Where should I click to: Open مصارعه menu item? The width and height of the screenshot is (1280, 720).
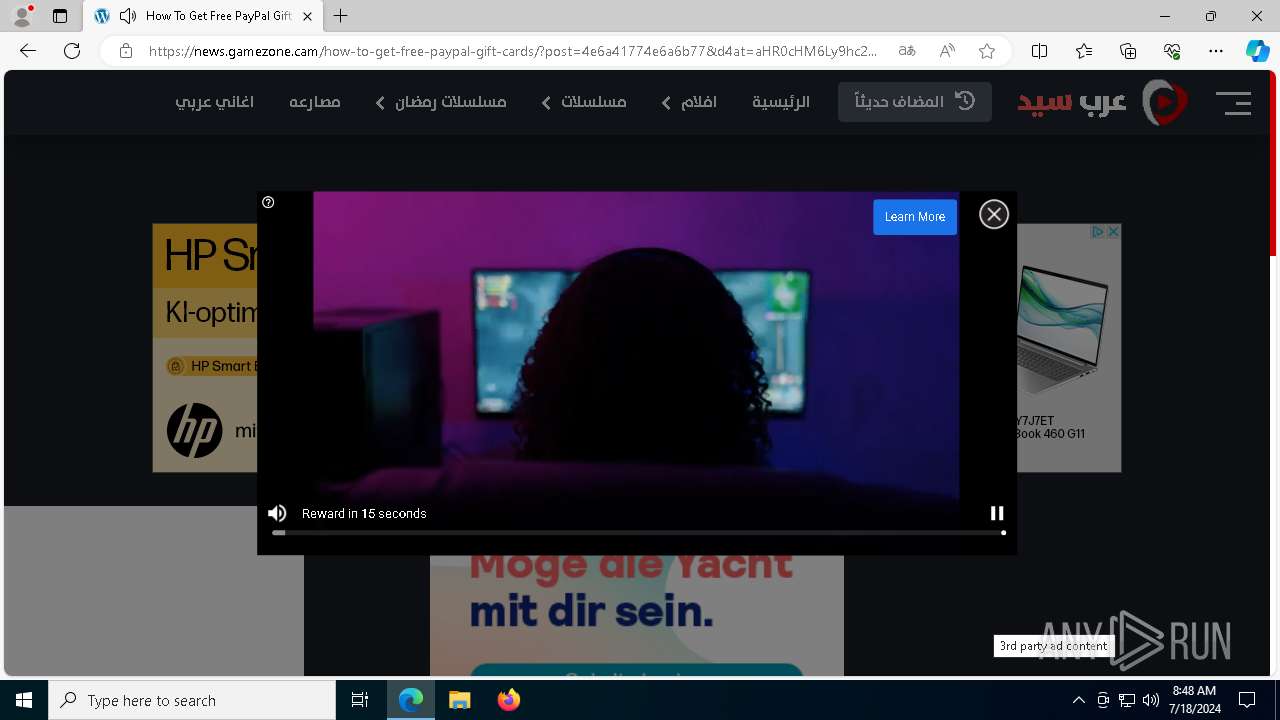tap(315, 102)
